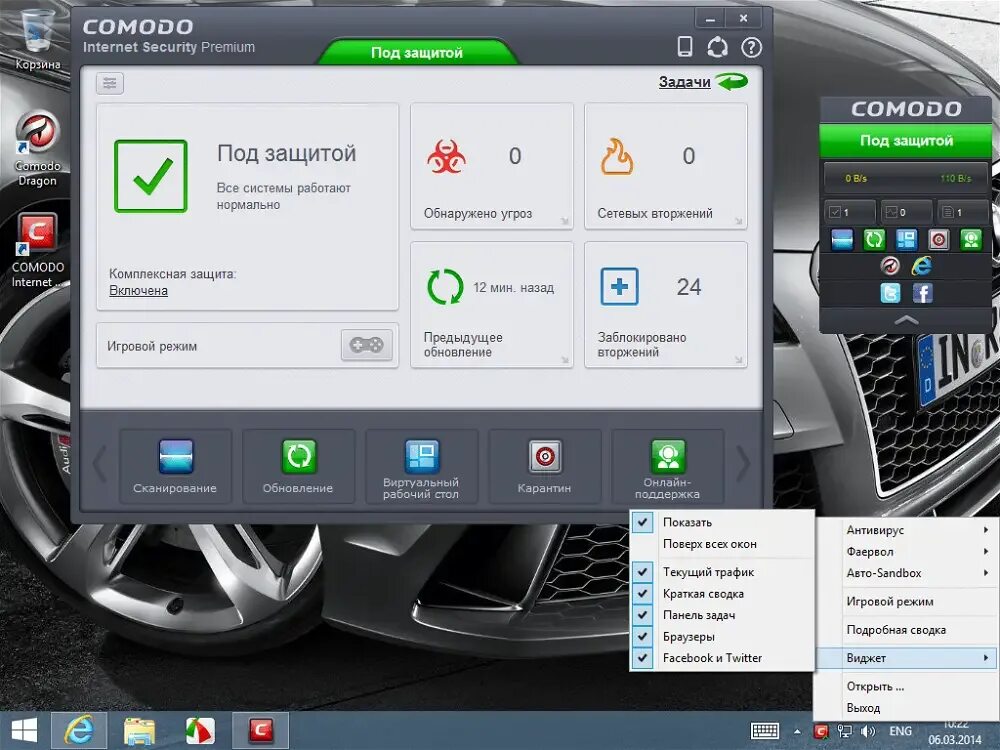
Task: Click the ENG language indicator
Action: (901, 732)
